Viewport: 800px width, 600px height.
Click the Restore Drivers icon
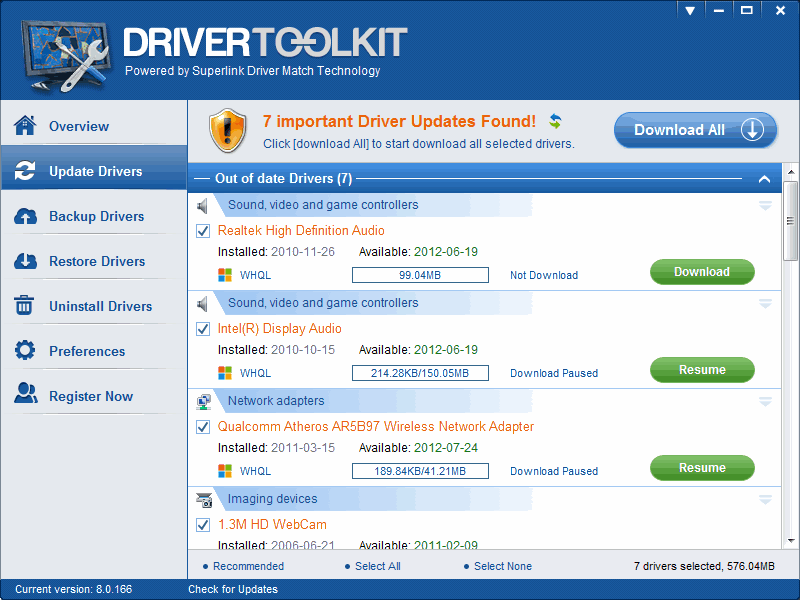click(x=25, y=262)
